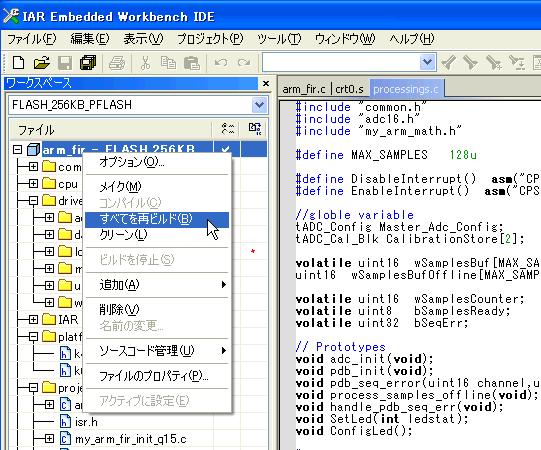Collapse the platf folder tree node
Screen dimensions: 541x450
[33, 336]
